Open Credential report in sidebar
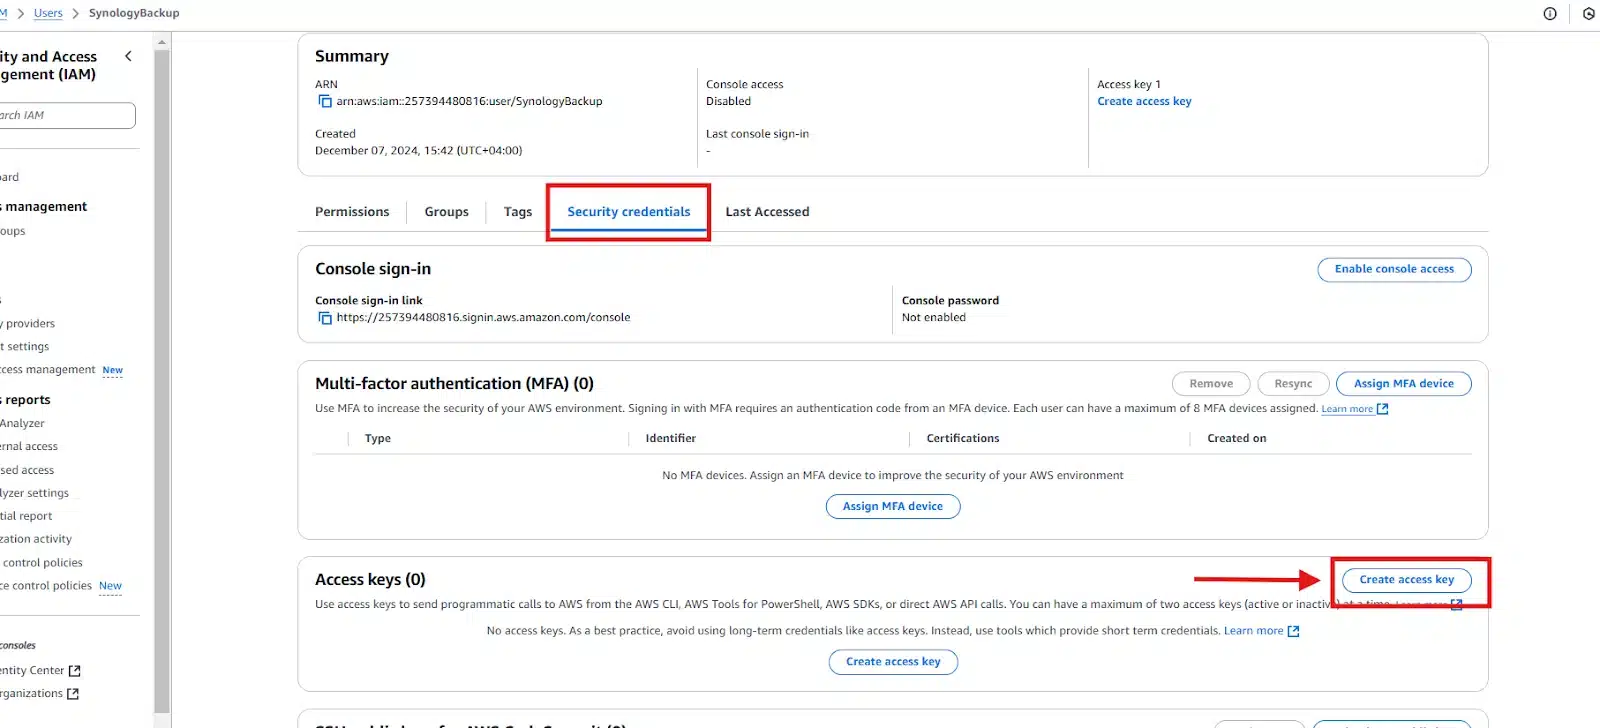The width and height of the screenshot is (1600, 728). point(26,516)
